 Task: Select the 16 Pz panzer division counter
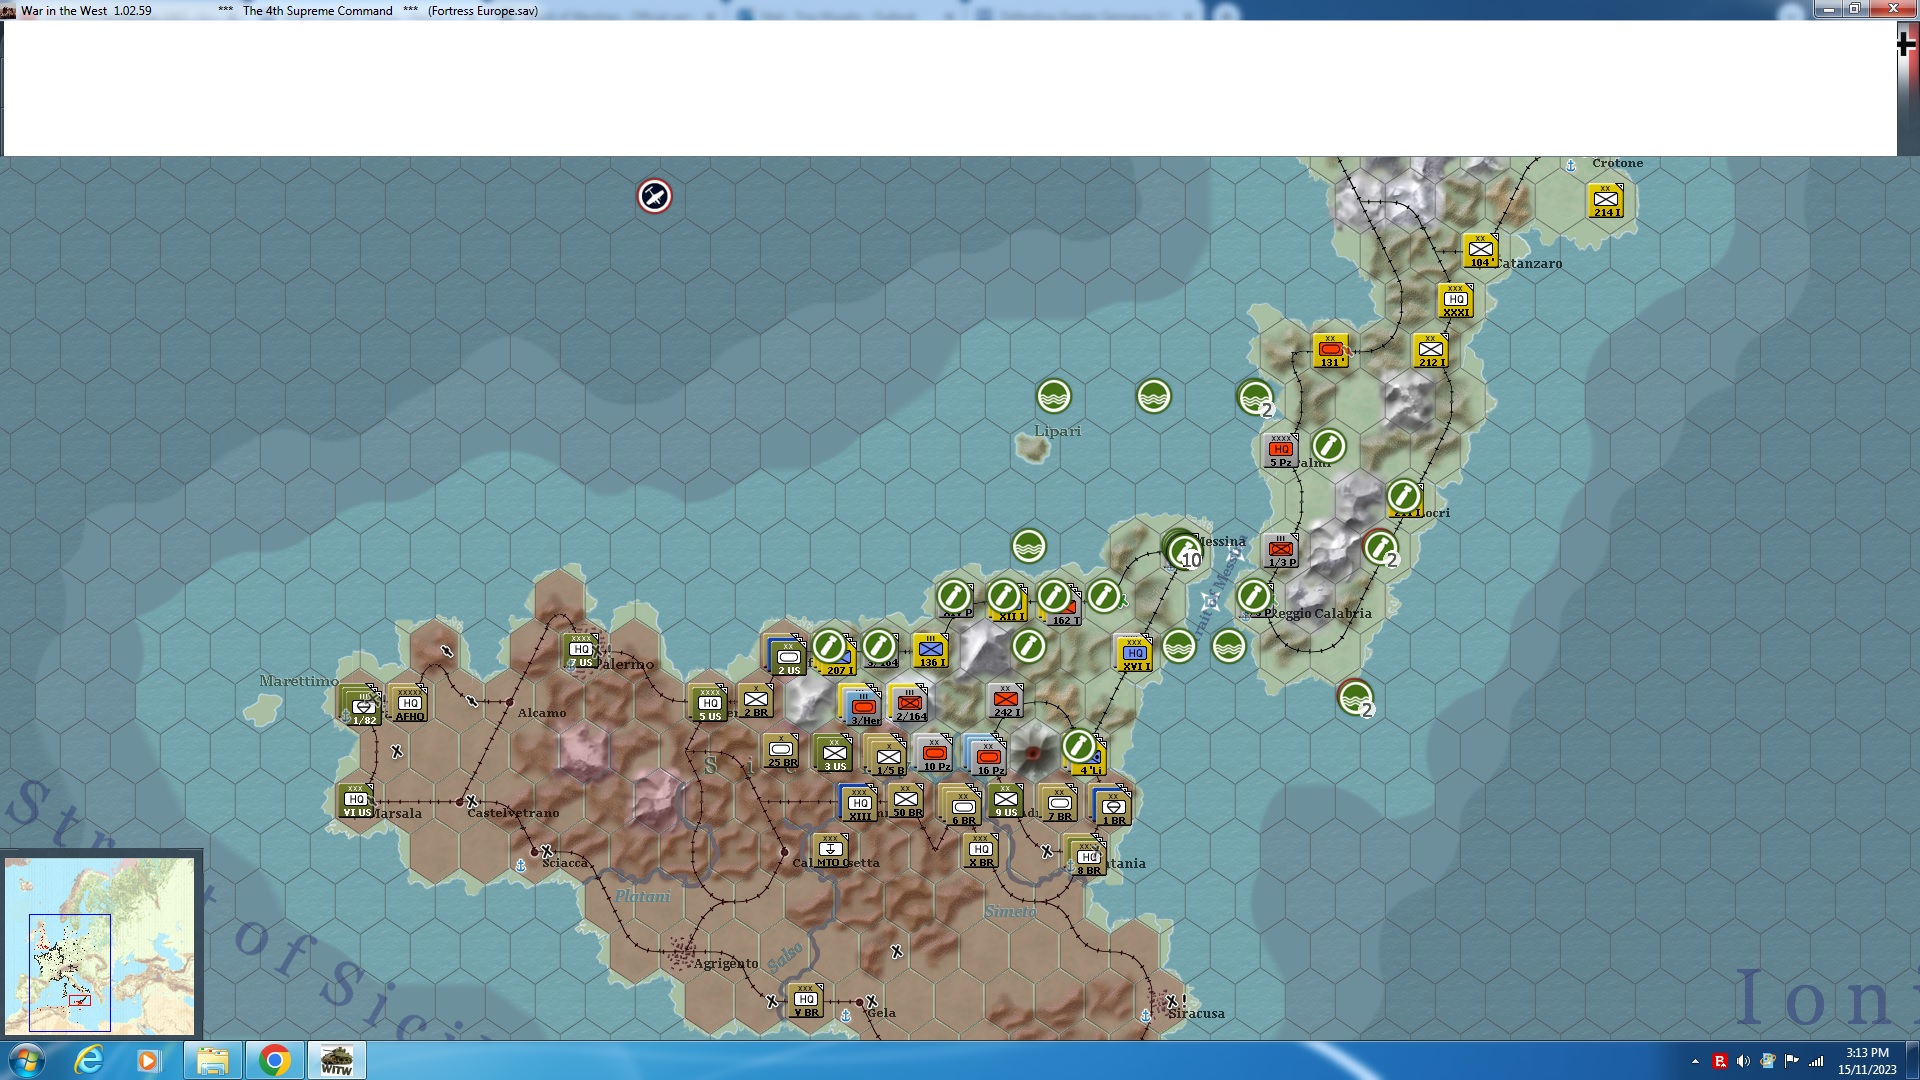[988, 758]
